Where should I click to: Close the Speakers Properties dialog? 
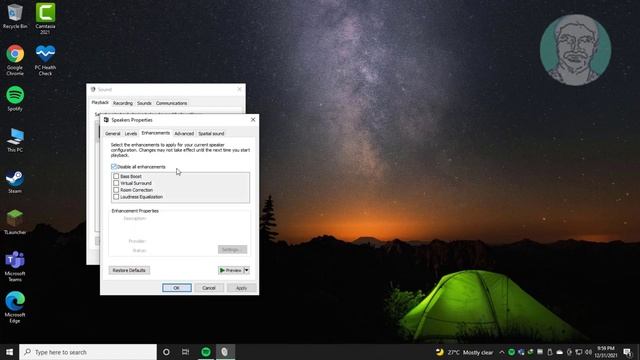(253, 120)
